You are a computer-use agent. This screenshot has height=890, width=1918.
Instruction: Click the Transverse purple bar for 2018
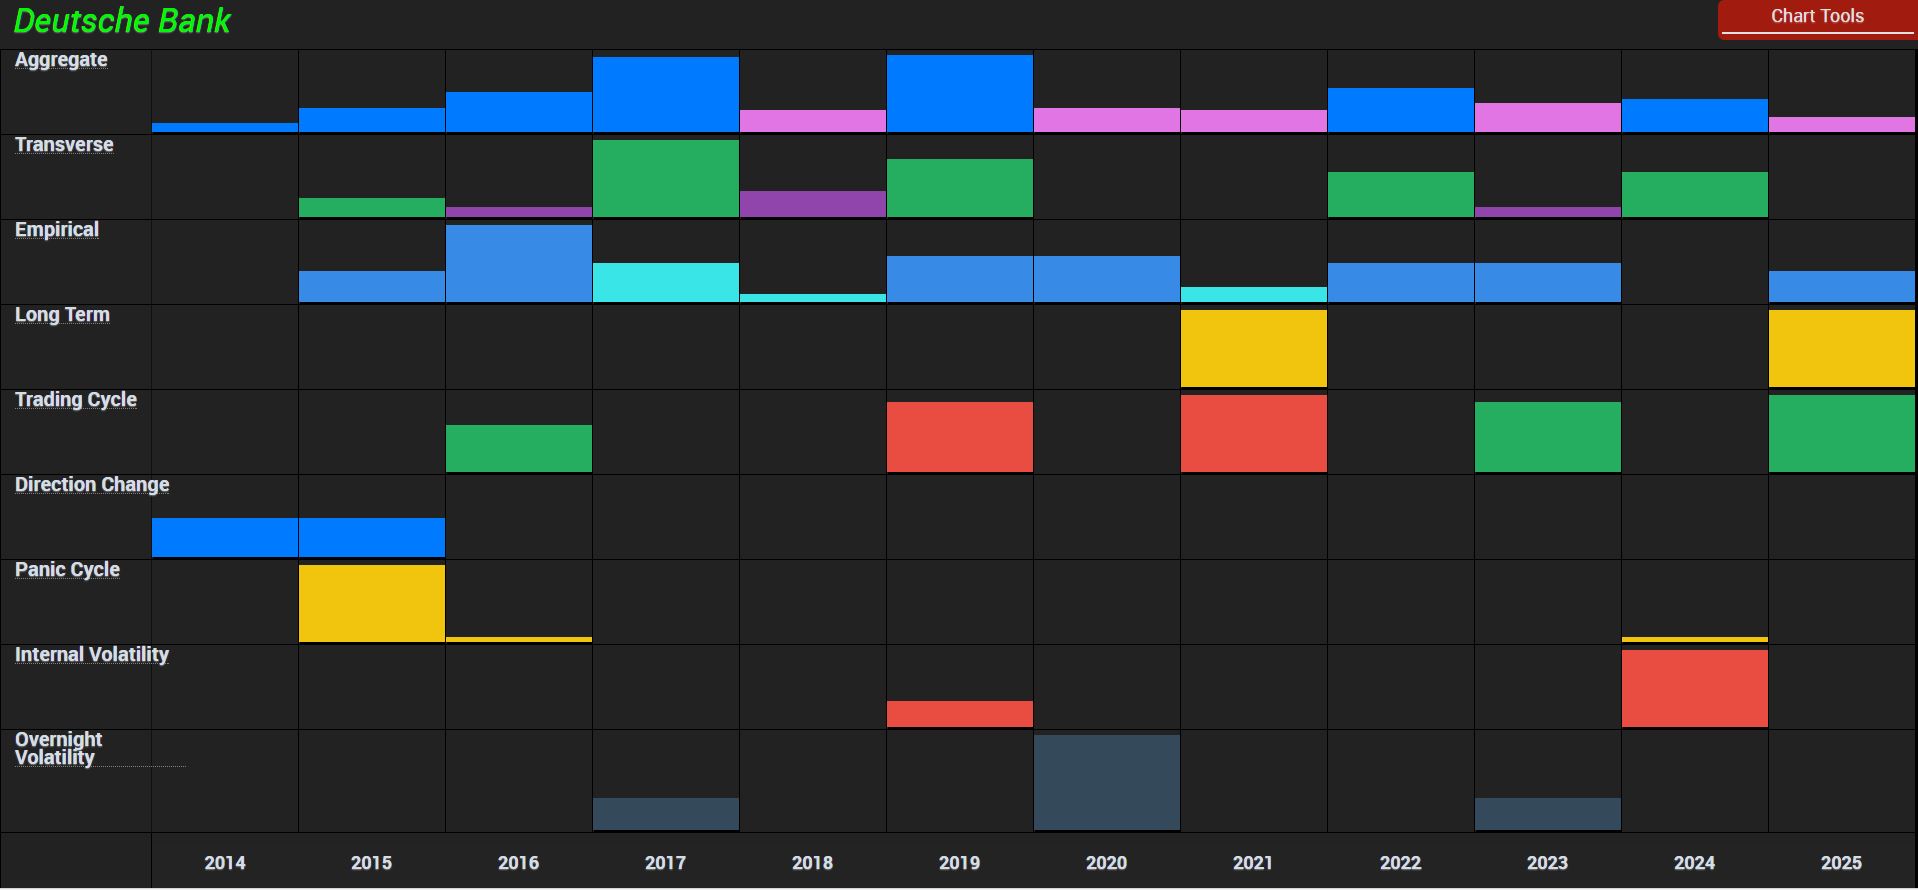click(813, 204)
